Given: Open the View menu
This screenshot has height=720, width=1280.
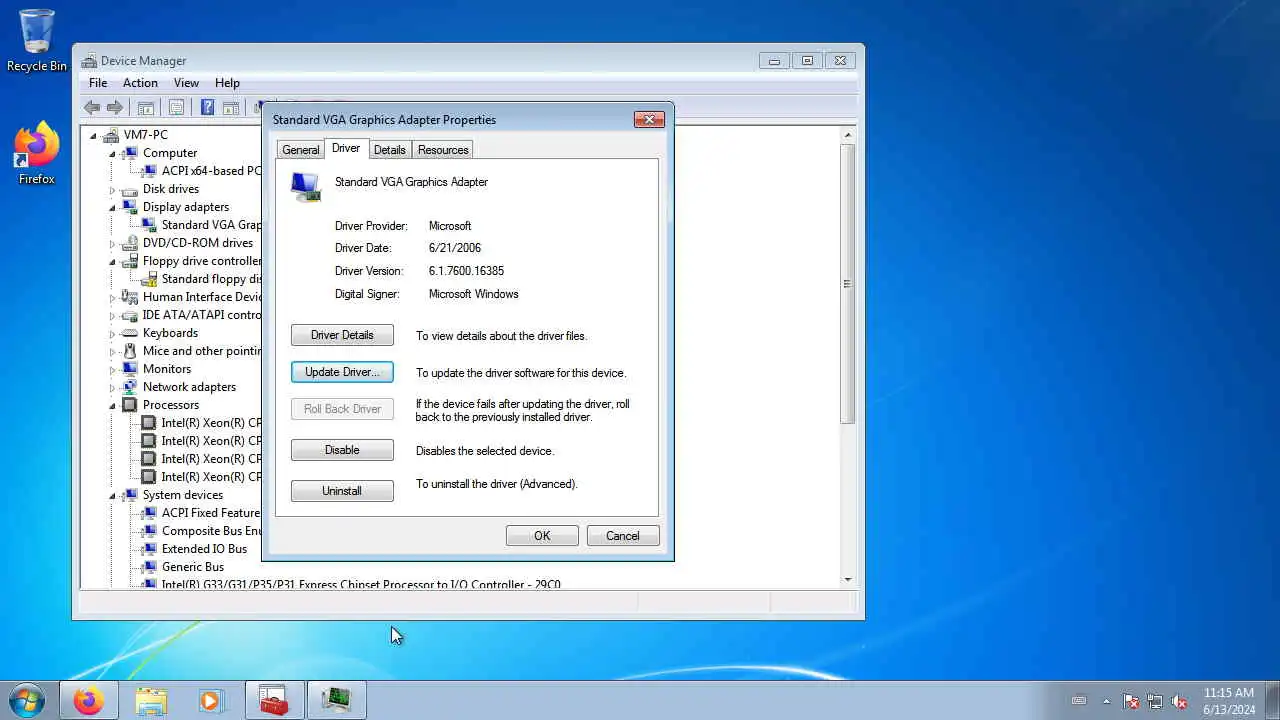Looking at the screenshot, I should (x=186, y=83).
